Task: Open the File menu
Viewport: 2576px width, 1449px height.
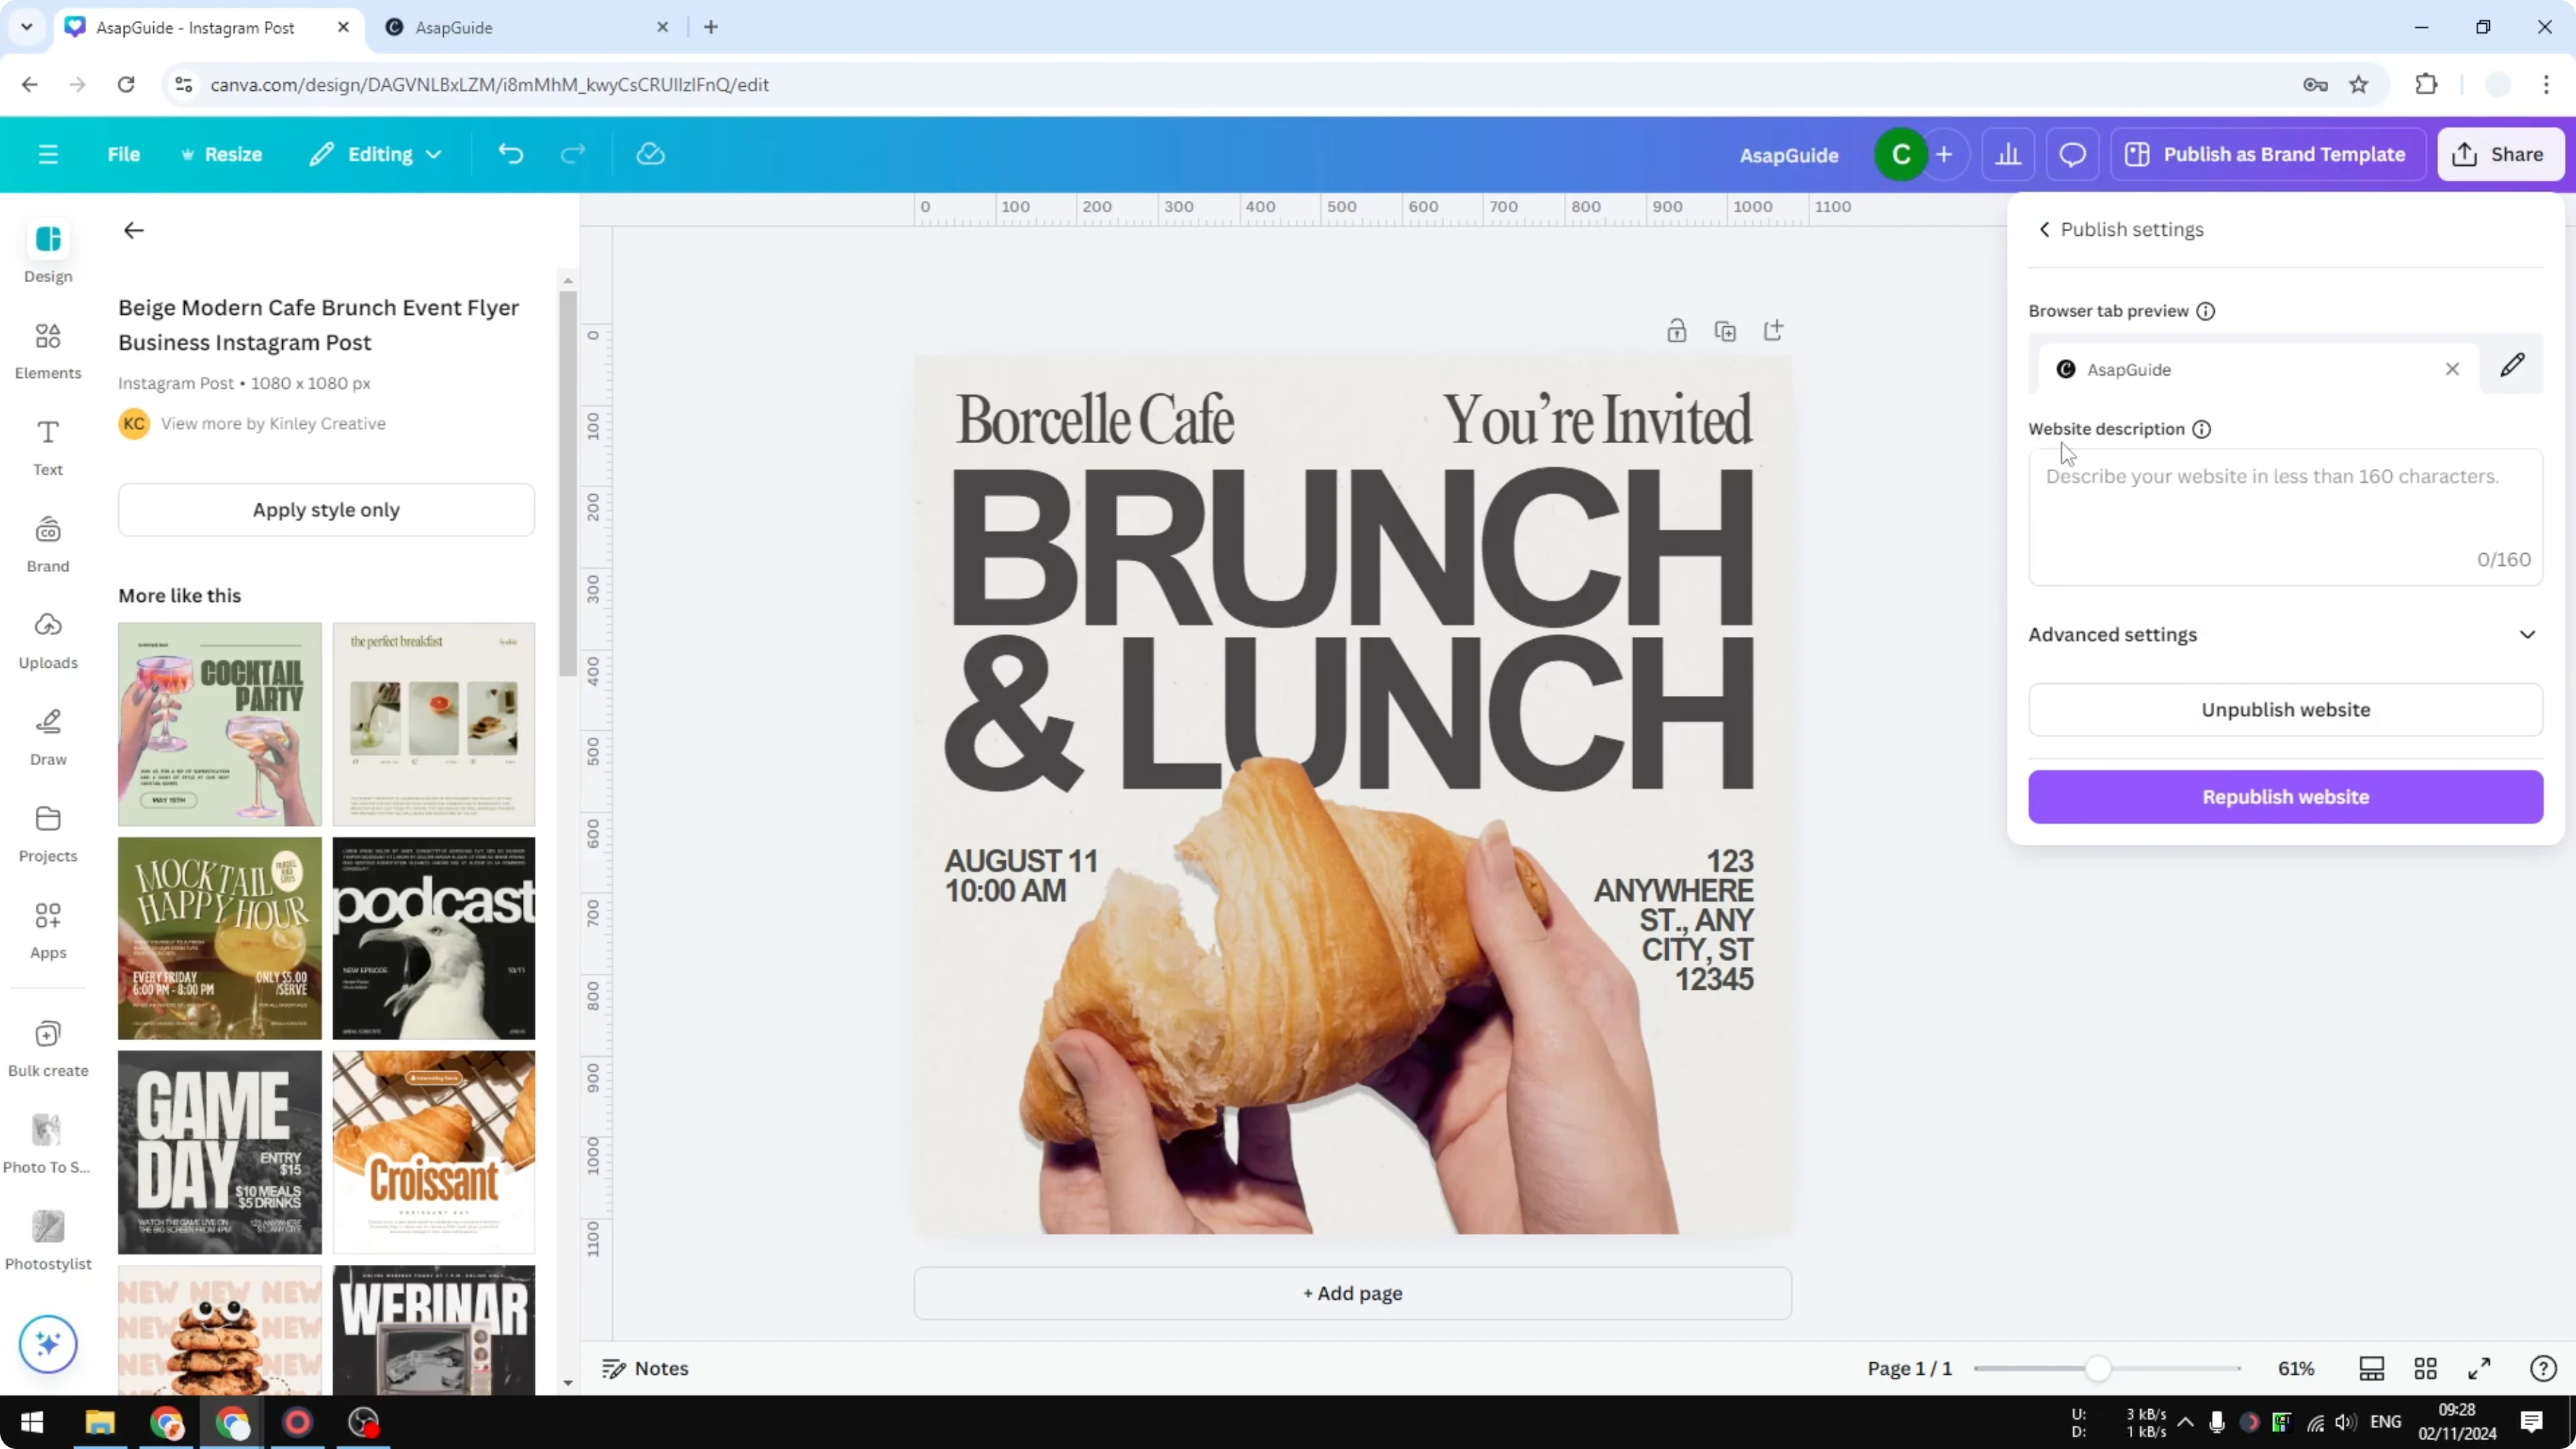Action: (x=124, y=154)
